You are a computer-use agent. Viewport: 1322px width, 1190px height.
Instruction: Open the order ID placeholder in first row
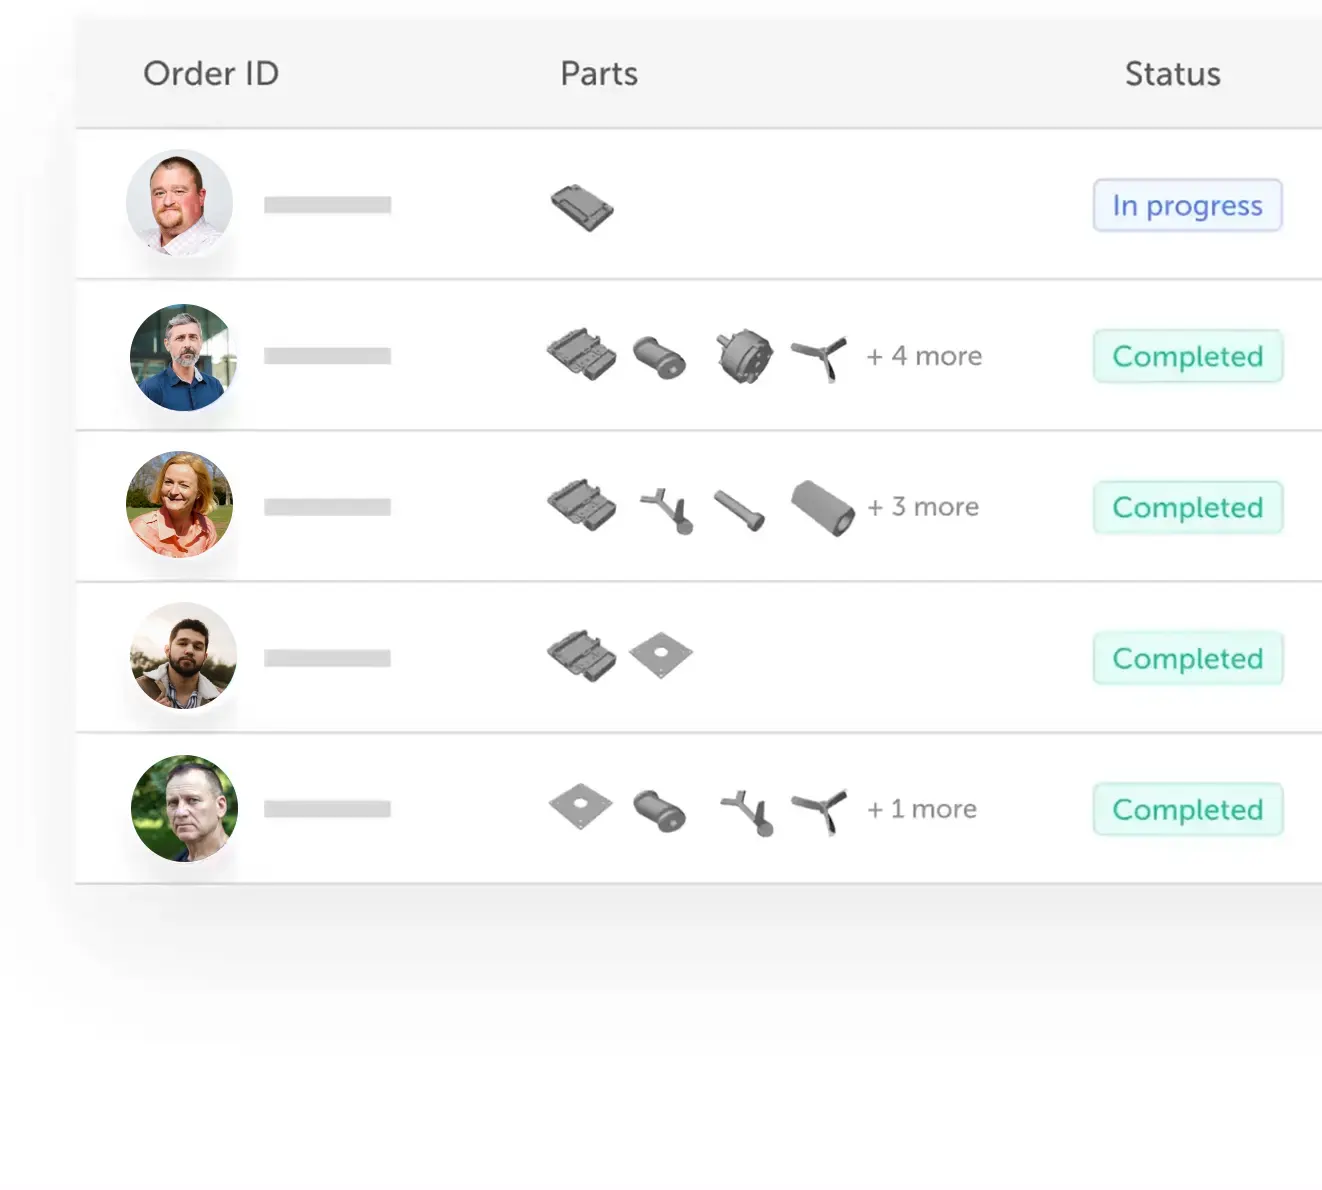click(328, 205)
